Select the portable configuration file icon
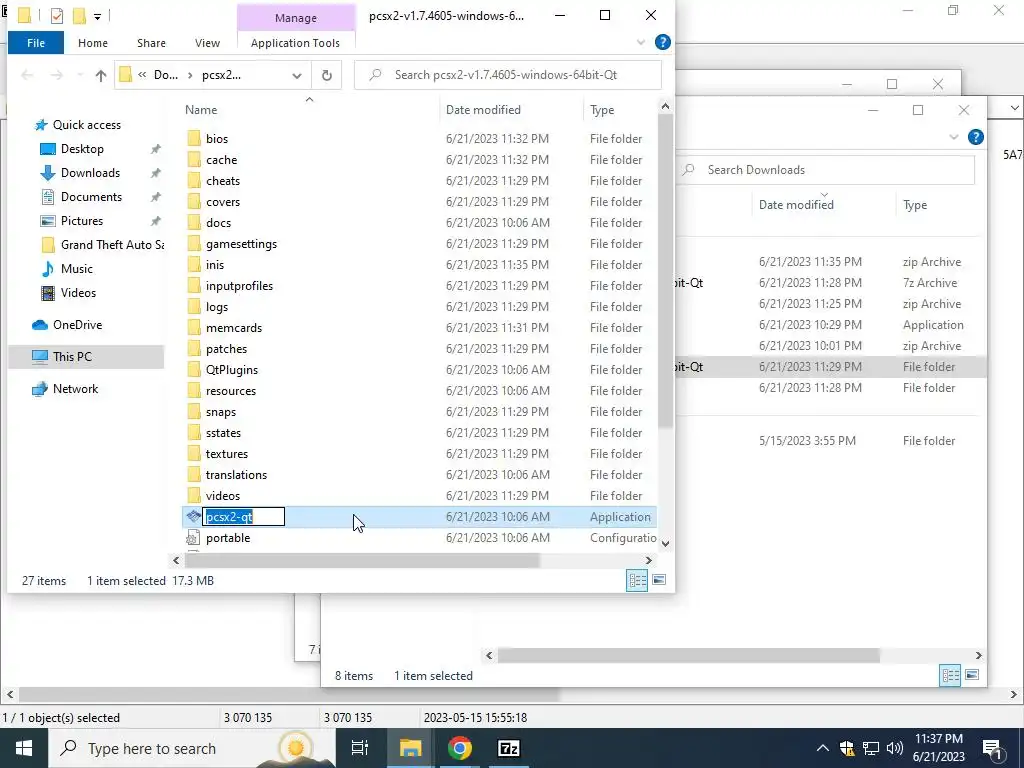 193,538
